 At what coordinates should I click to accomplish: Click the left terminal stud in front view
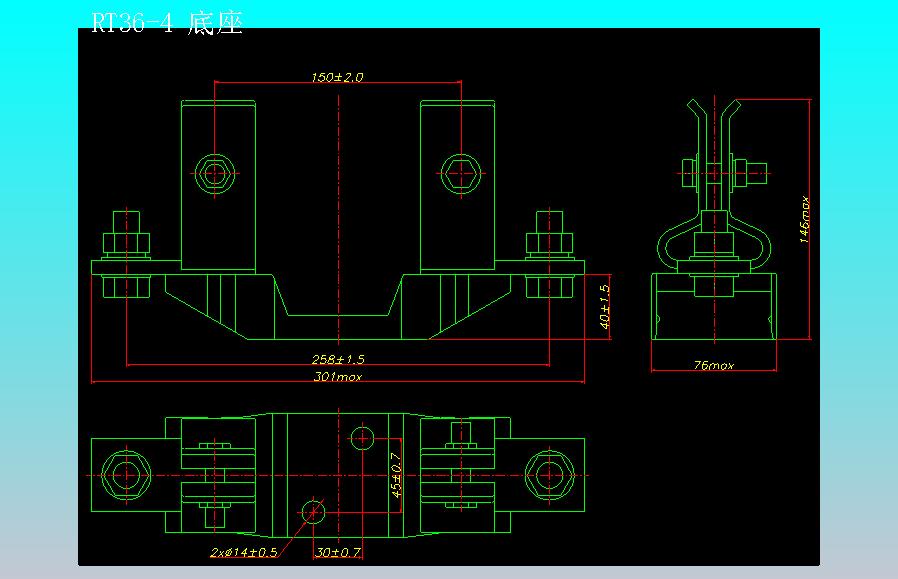pyautogui.click(x=127, y=254)
